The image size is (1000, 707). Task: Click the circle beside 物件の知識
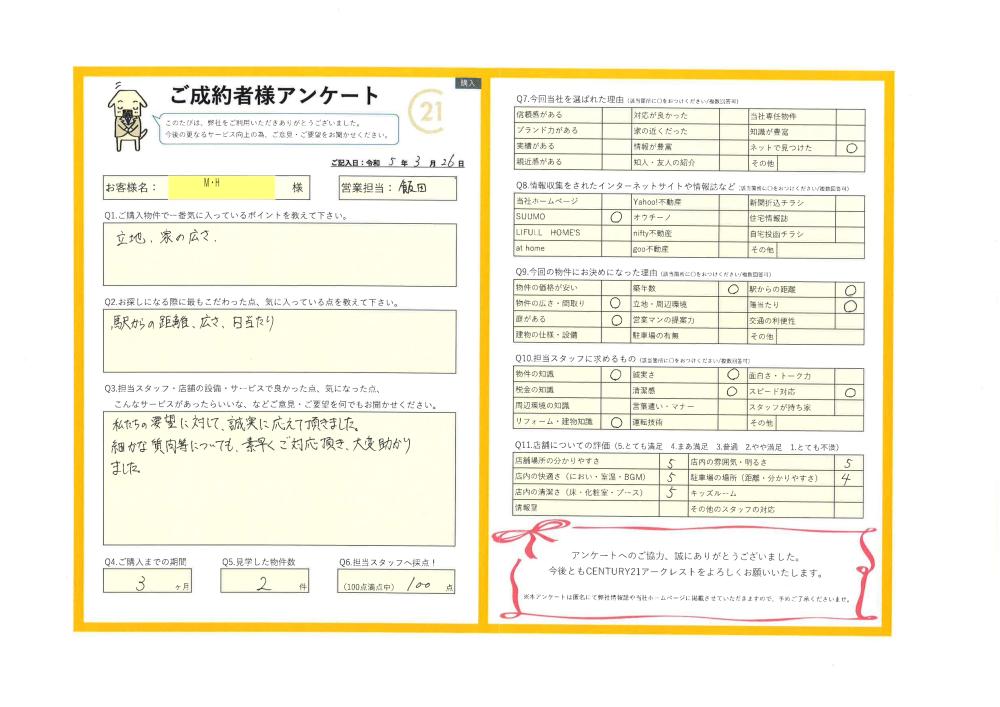pos(615,375)
